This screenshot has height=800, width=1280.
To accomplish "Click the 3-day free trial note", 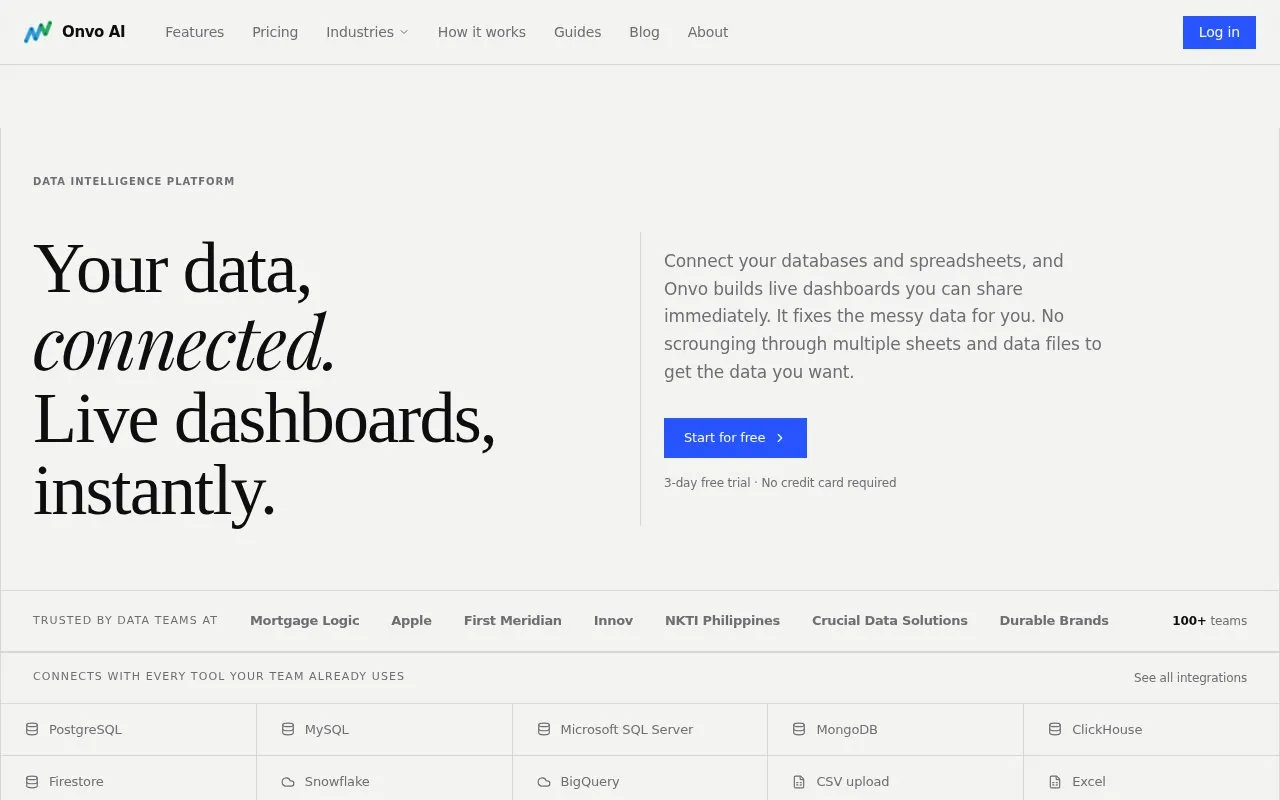I will pos(780,482).
